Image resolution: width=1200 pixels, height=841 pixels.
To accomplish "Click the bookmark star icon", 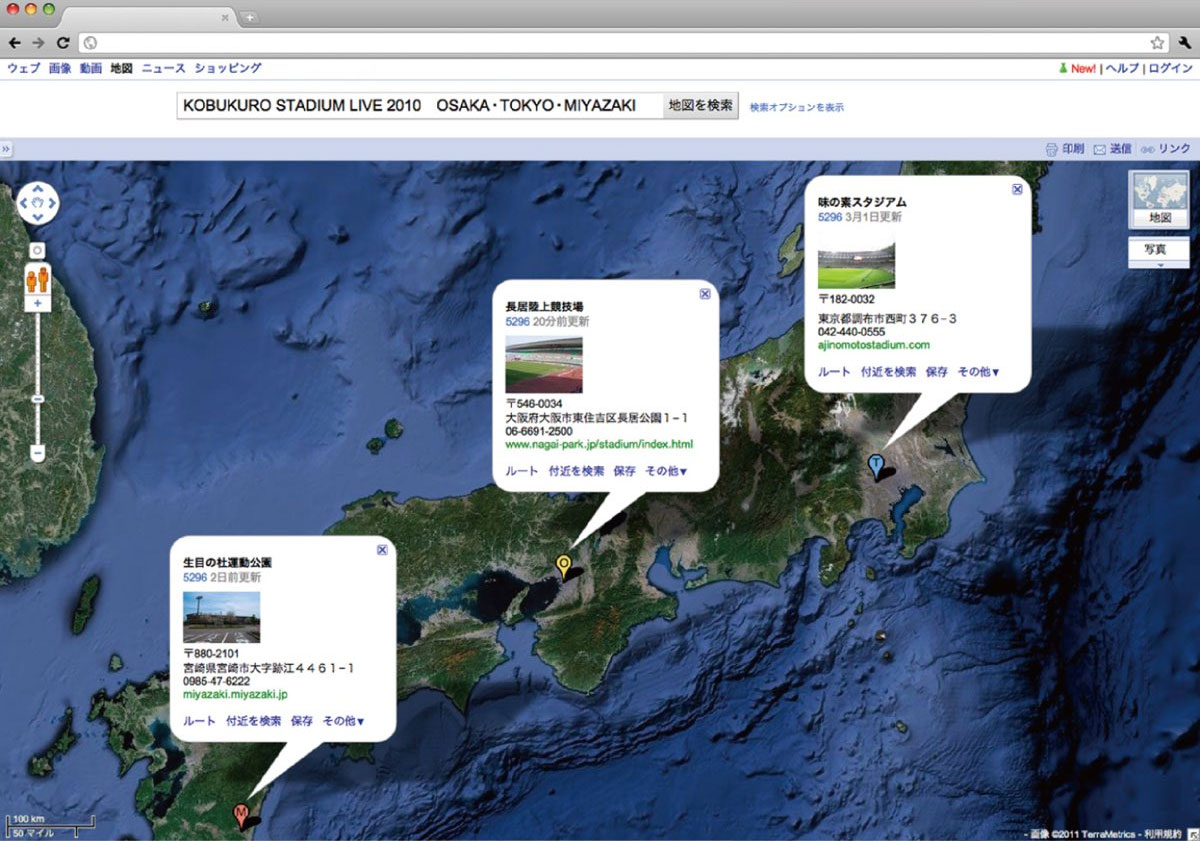I will pyautogui.click(x=1157, y=42).
